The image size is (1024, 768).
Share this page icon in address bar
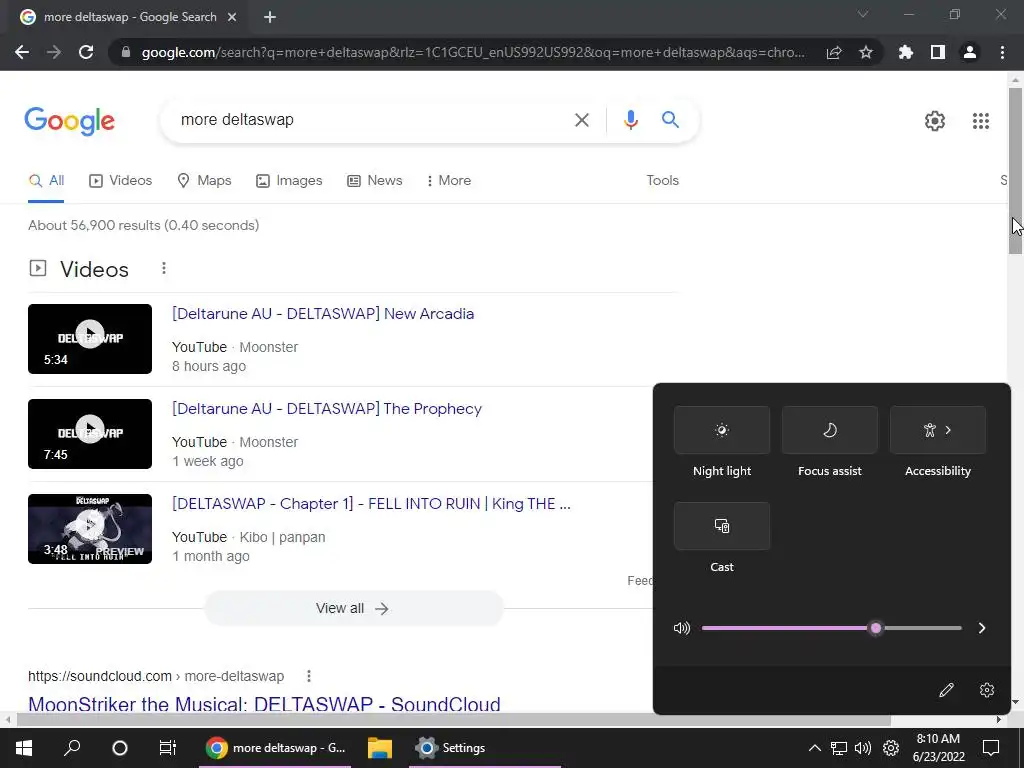(834, 52)
